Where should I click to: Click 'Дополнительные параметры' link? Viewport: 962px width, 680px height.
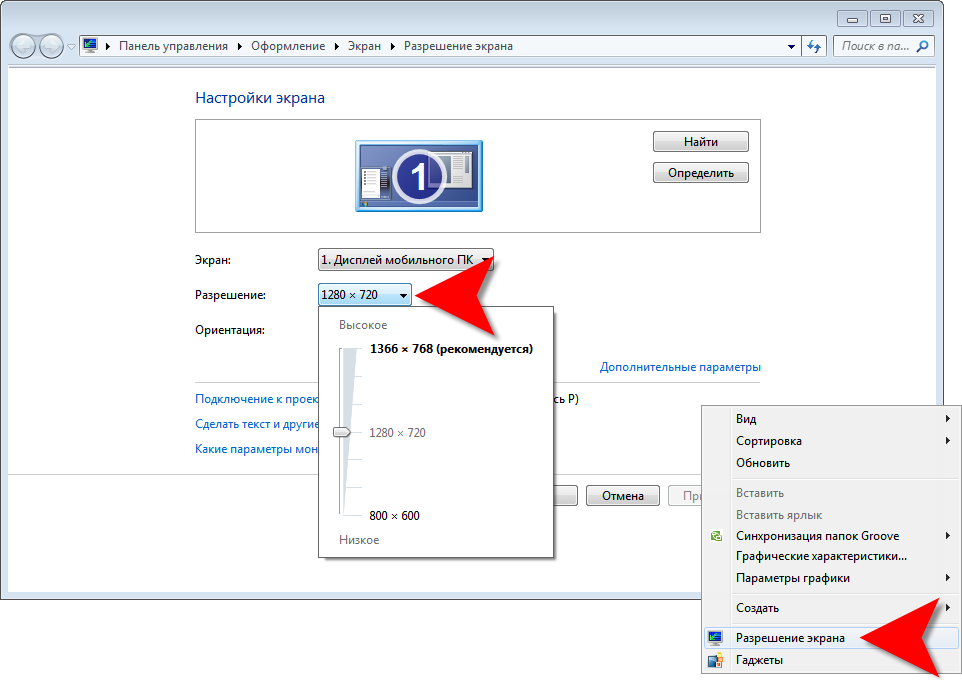[680, 367]
